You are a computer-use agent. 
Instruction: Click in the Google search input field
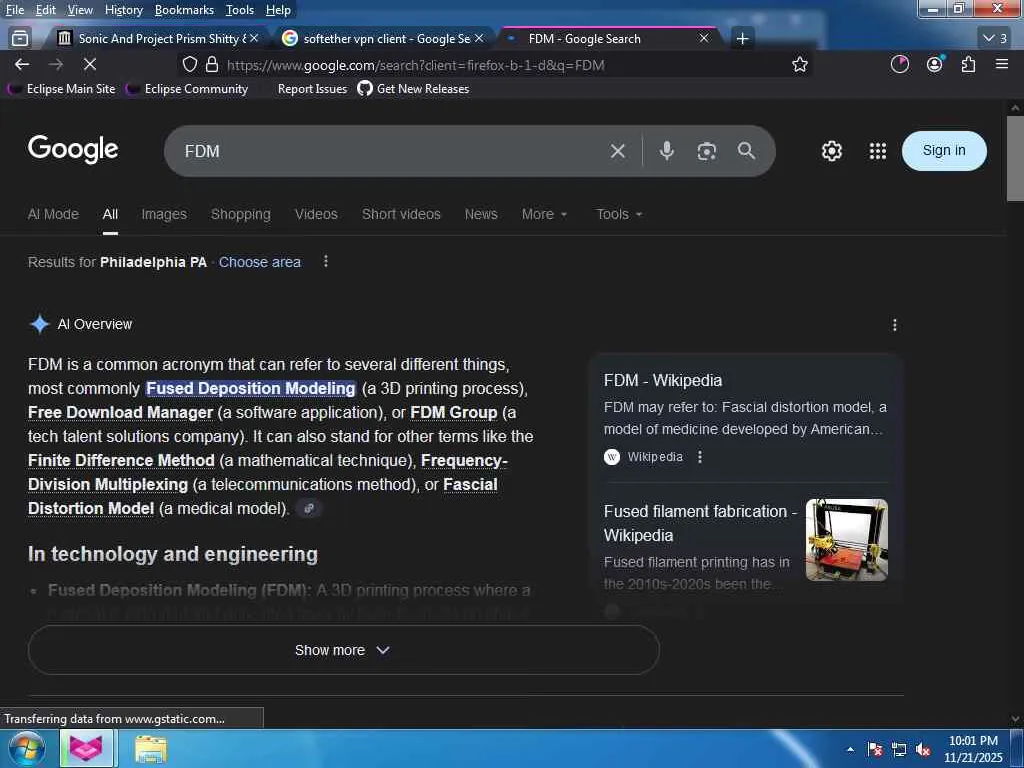tap(392, 151)
